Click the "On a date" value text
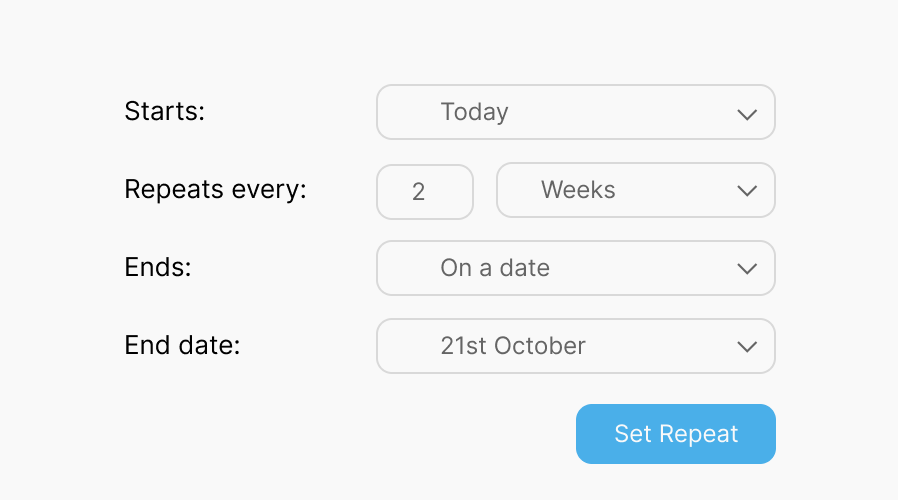Screen dimensions: 898x500 [x=495, y=268]
